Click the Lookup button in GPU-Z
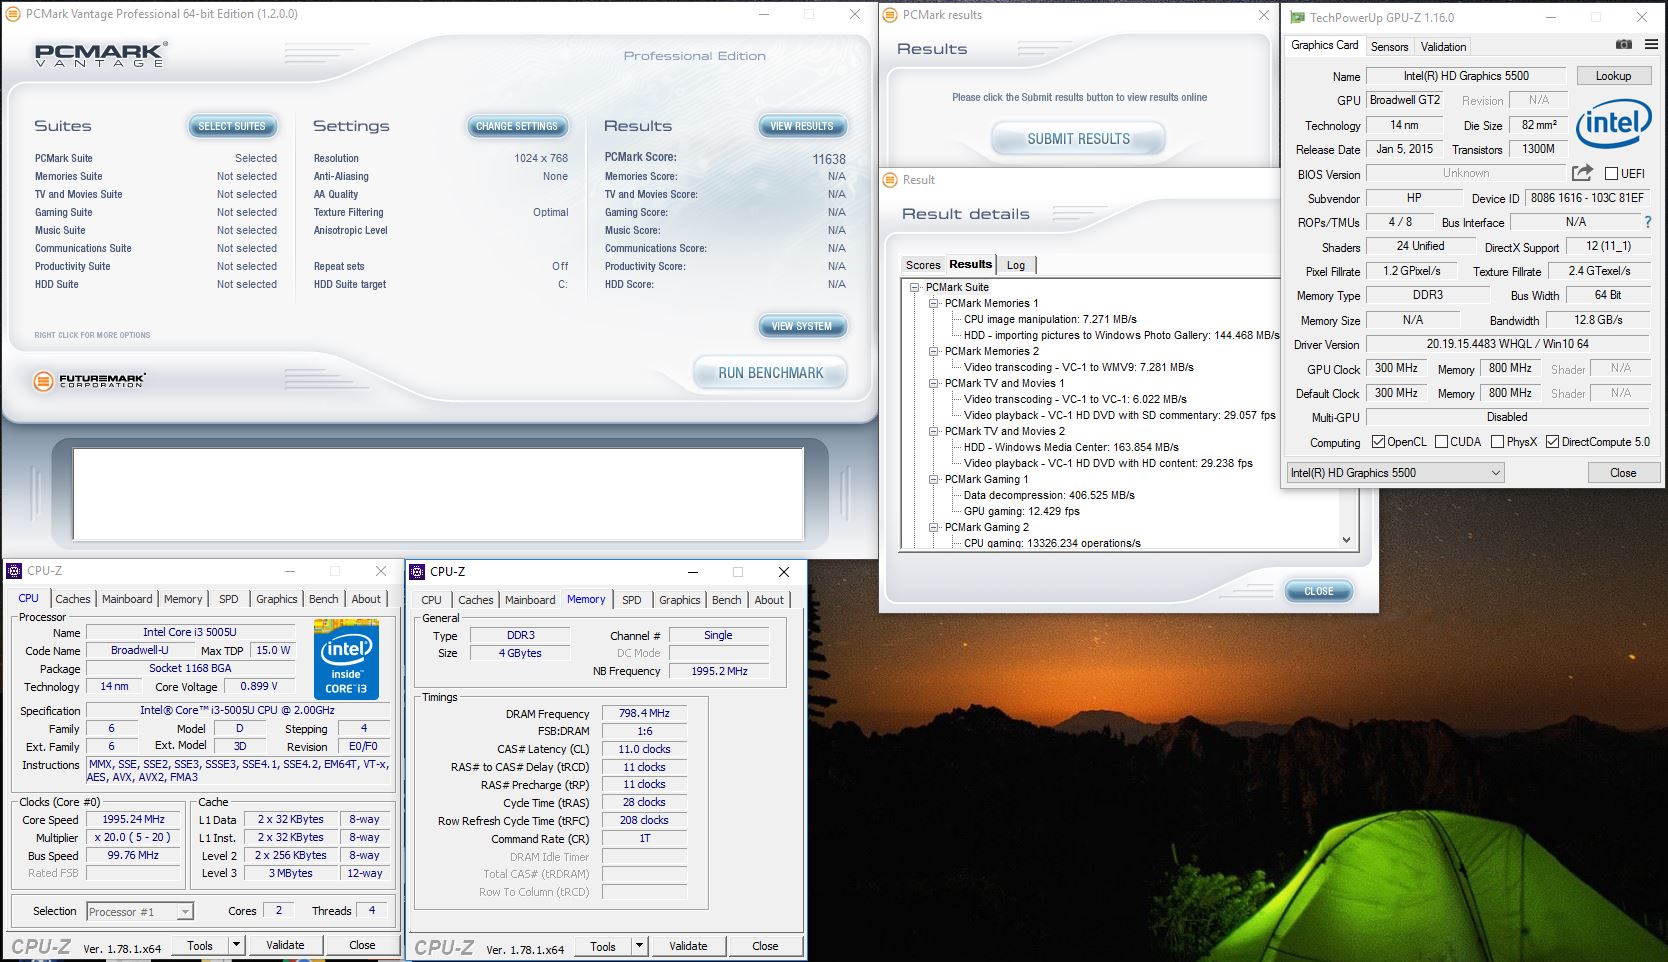This screenshot has width=1668, height=962. click(1613, 76)
